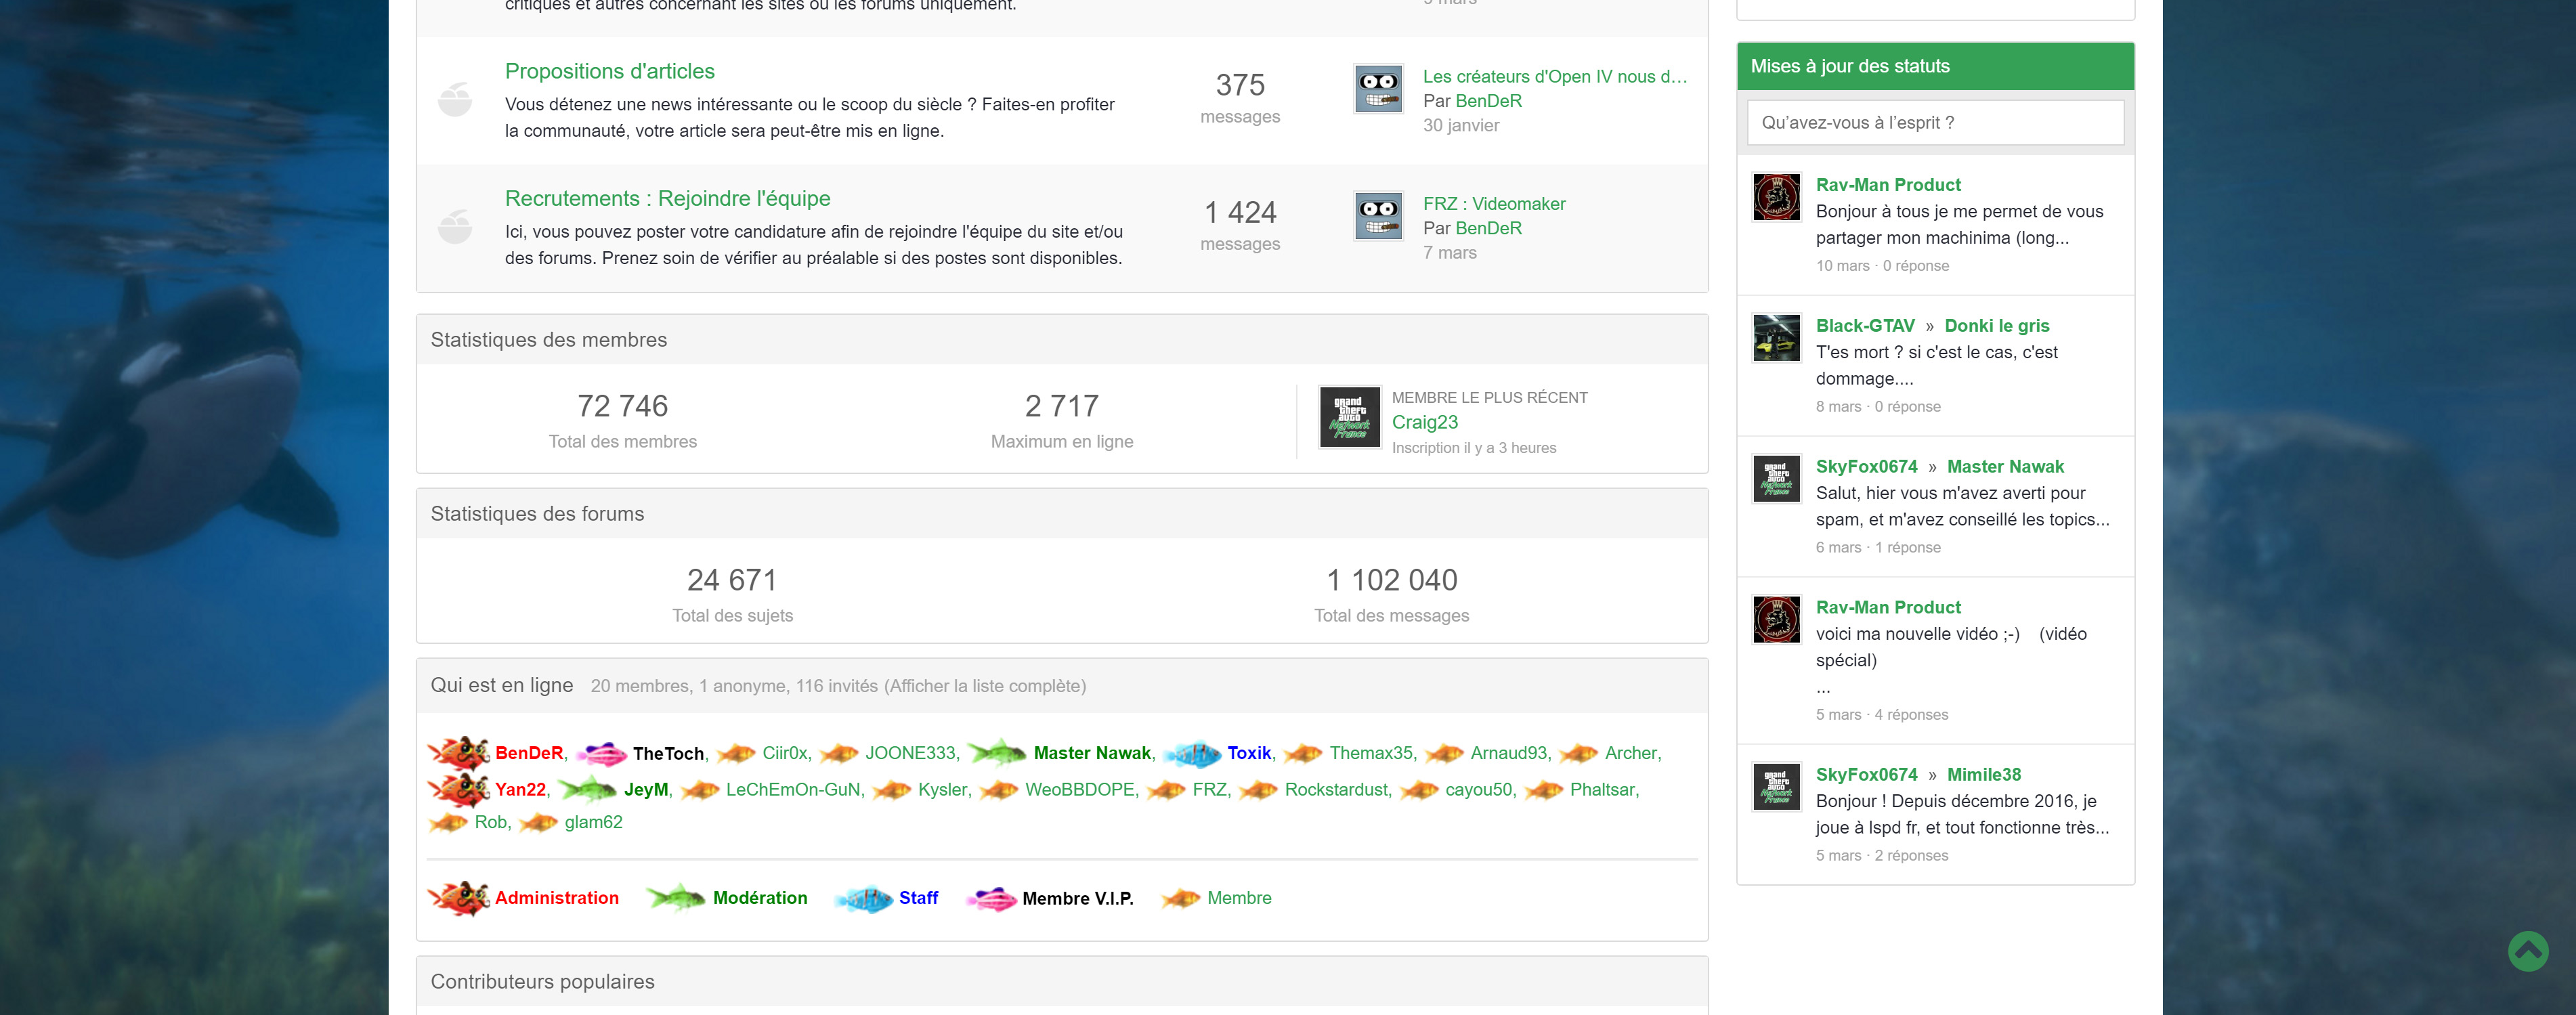This screenshot has height=1015, width=2576.
Task: Open Master Nawak's profile in online list
Action: tap(1091, 753)
